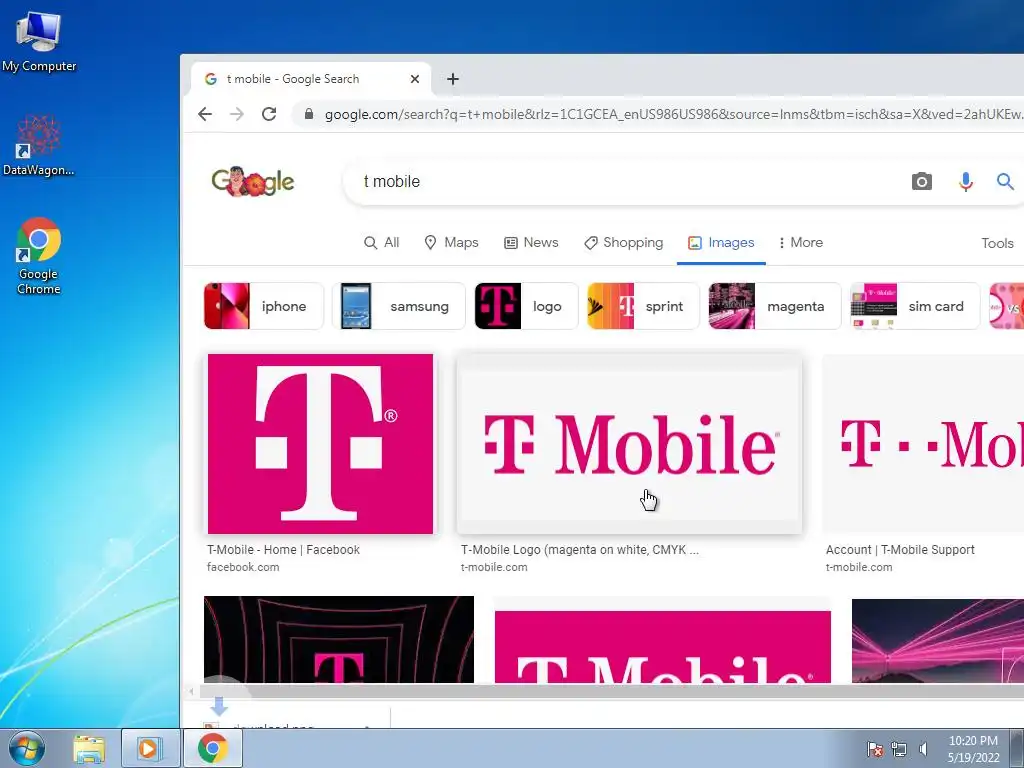Click the taskbar clock showing 10:20 PM
Viewport: 1024px width, 768px height.
[973, 749]
